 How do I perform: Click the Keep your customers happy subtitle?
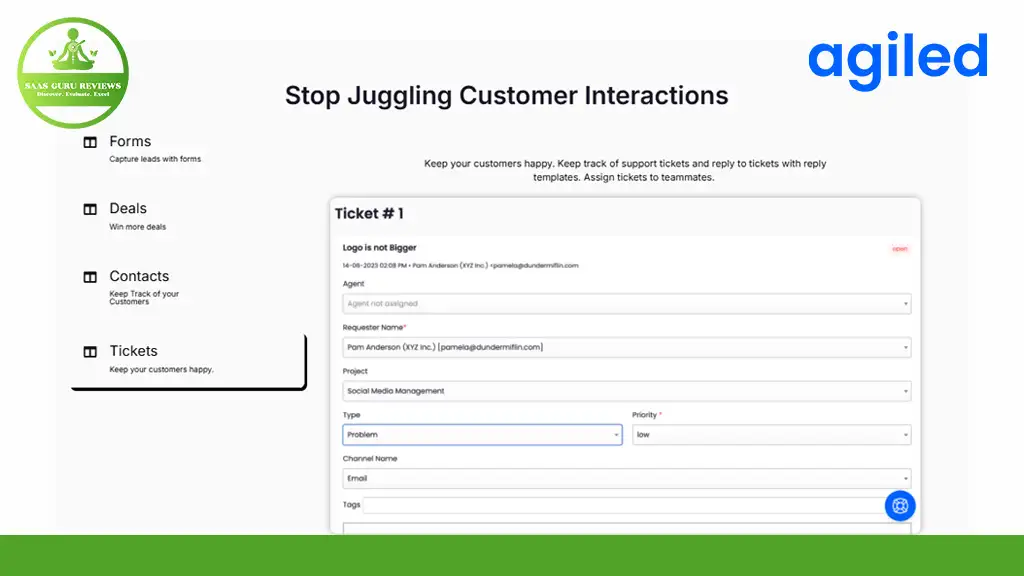pyautogui.click(x=161, y=369)
